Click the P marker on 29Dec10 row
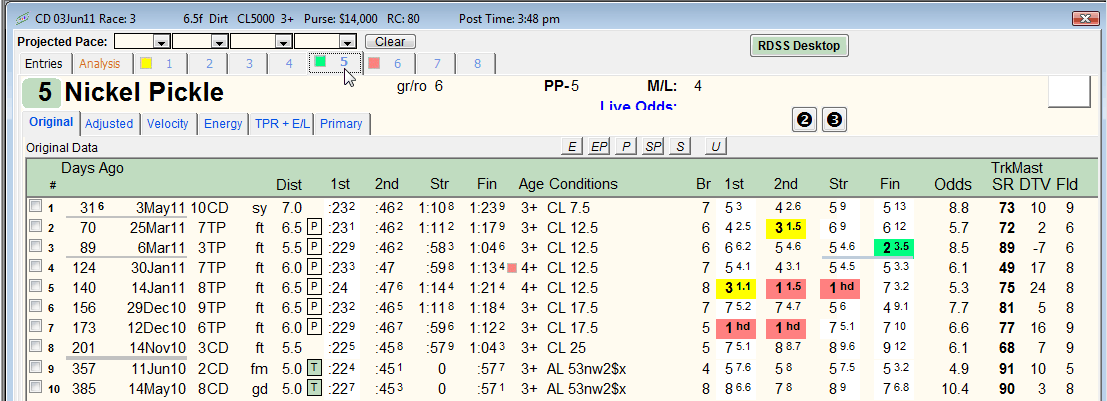This screenshot has height=401, width=1107. (315, 309)
